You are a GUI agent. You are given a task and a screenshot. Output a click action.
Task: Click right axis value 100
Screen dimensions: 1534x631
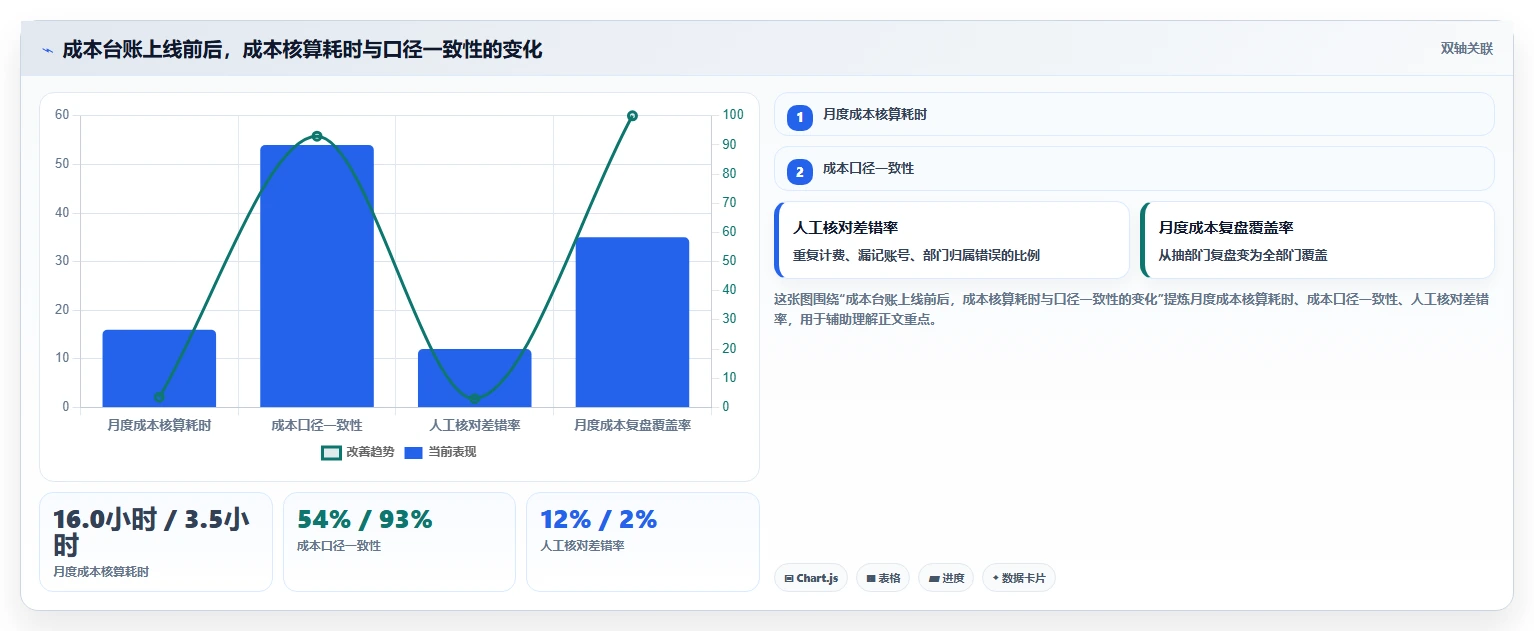[733, 115]
